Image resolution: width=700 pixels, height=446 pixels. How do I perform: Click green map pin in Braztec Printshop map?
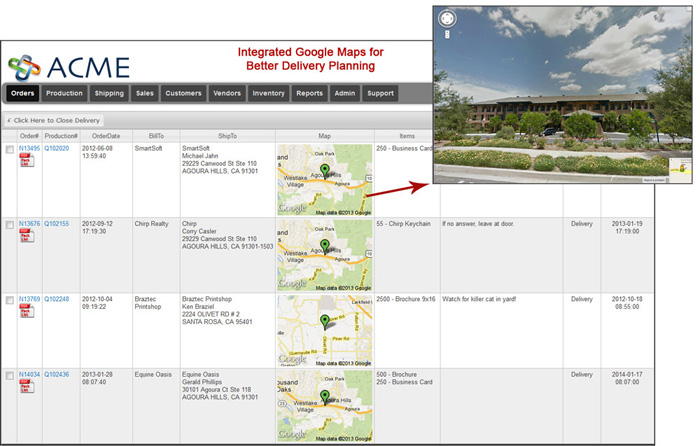[325, 321]
